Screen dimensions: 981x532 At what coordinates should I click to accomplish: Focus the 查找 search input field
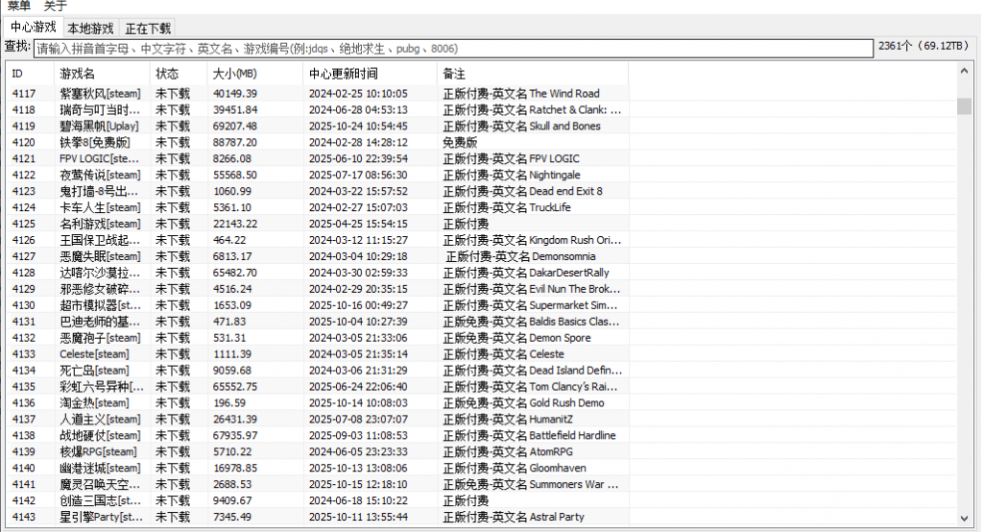point(453,49)
